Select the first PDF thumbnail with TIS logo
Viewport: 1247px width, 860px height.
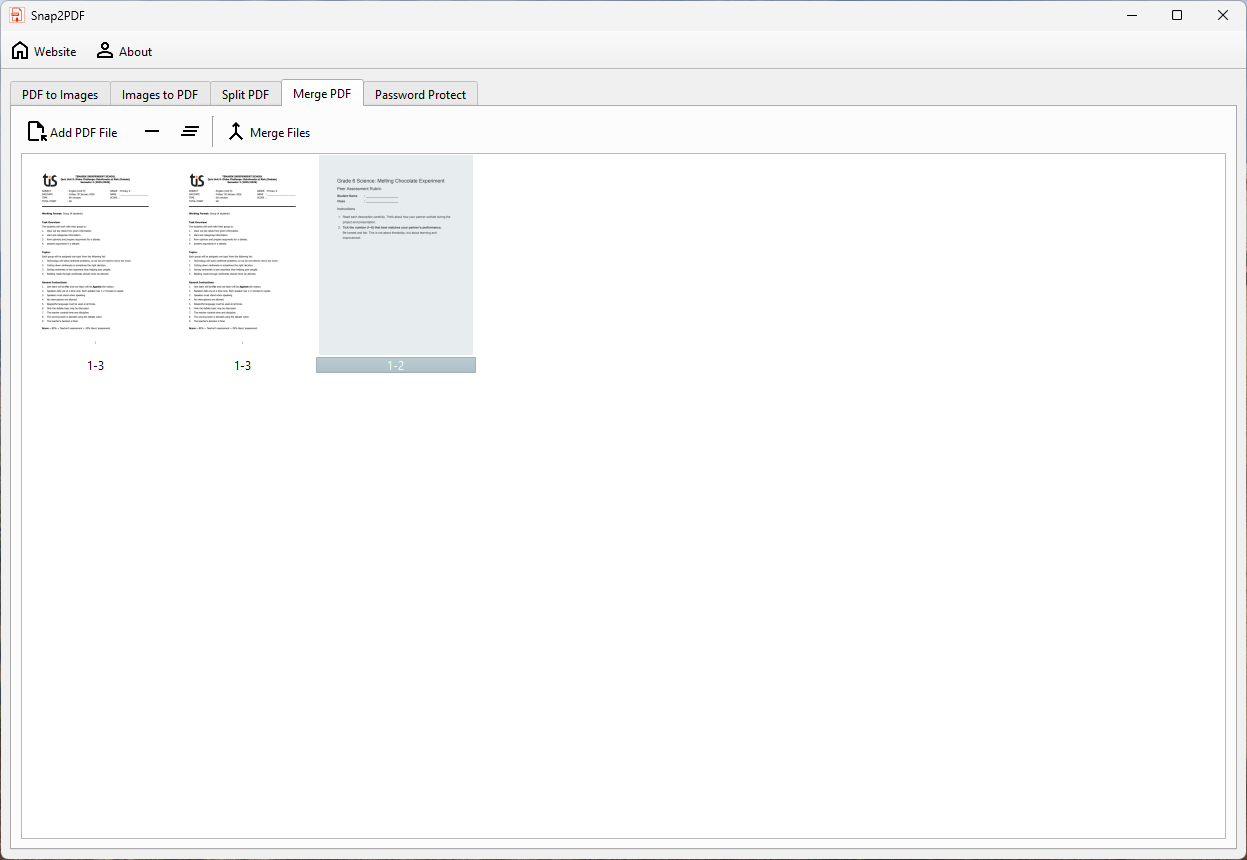coord(95,255)
